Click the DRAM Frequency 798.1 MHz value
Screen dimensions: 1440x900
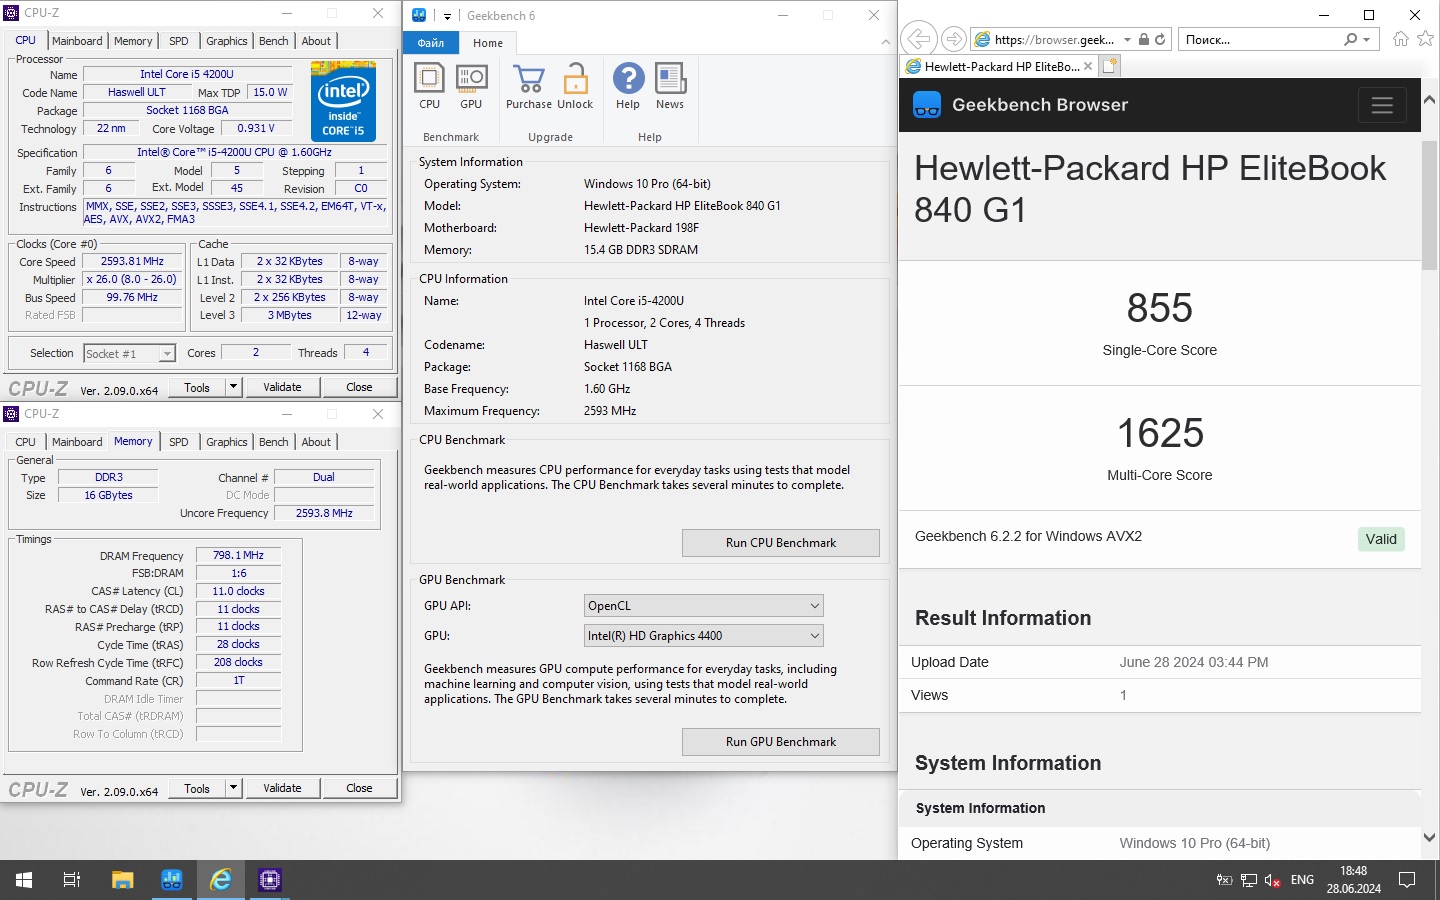(x=238, y=555)
